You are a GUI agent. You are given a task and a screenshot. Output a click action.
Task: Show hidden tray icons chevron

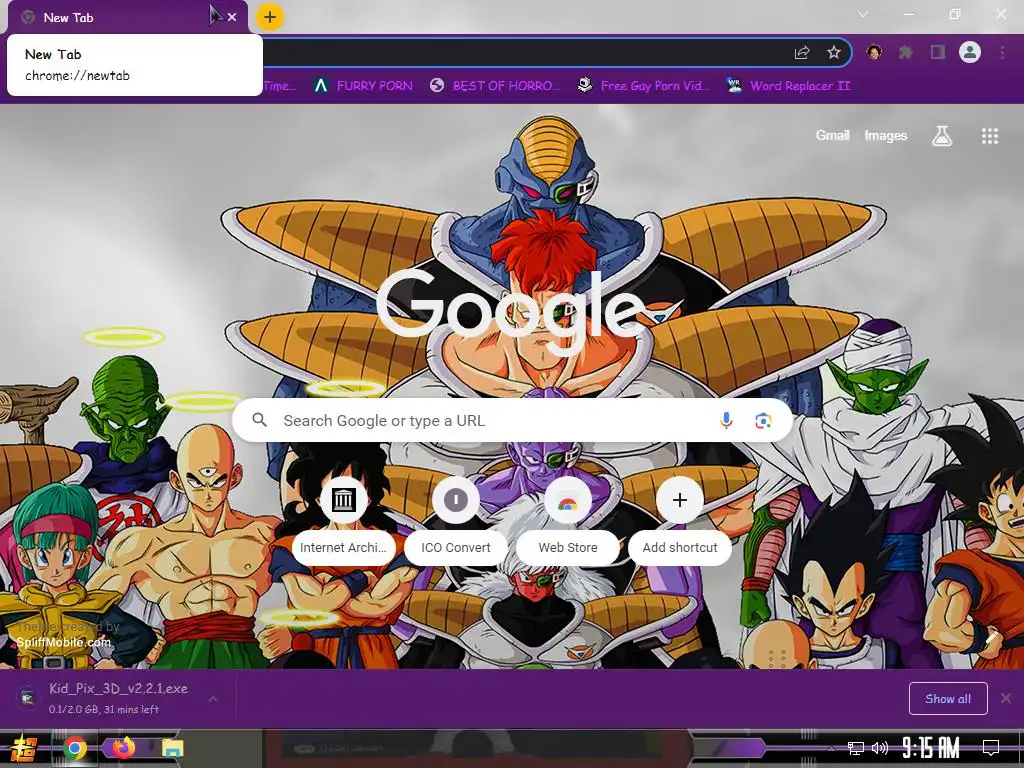coord(831,748)
